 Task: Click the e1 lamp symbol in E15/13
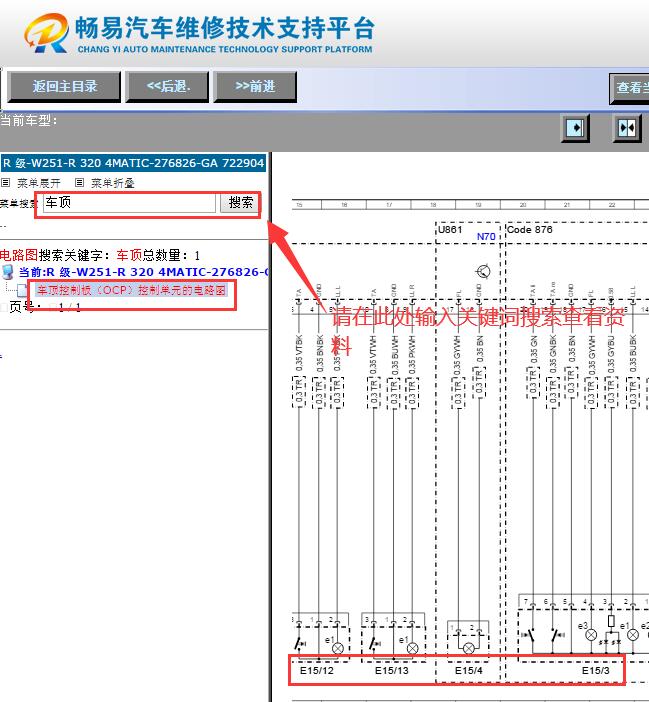pos(413,648)
